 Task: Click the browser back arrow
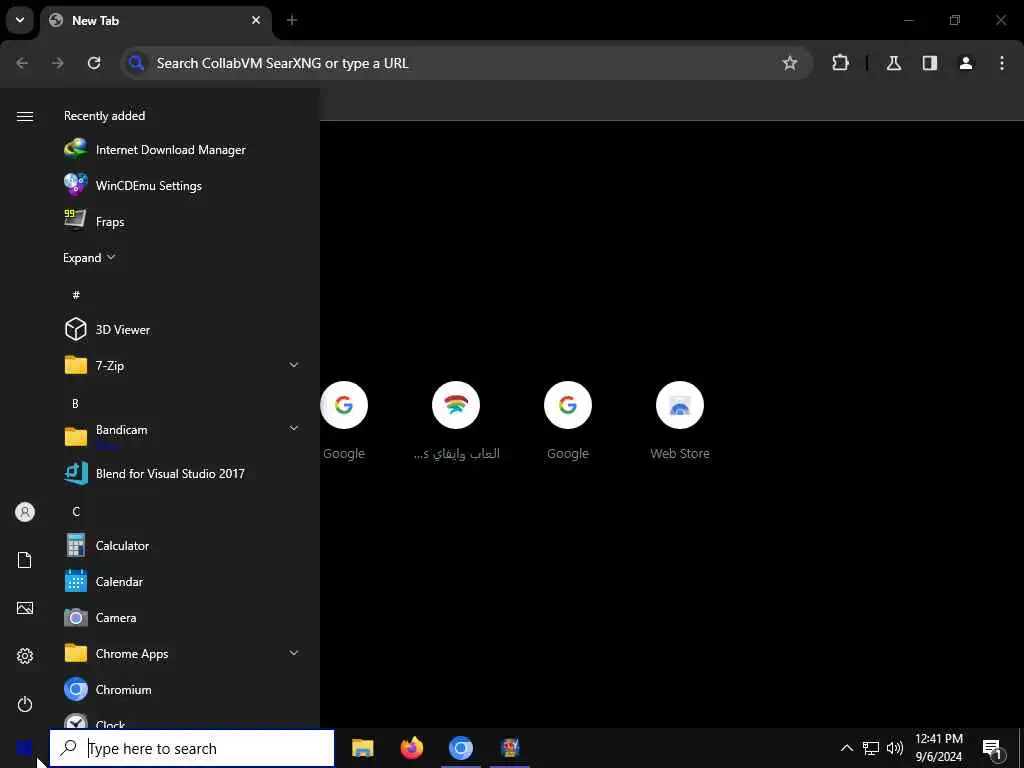pyautogui.click(x=22, y=63)
